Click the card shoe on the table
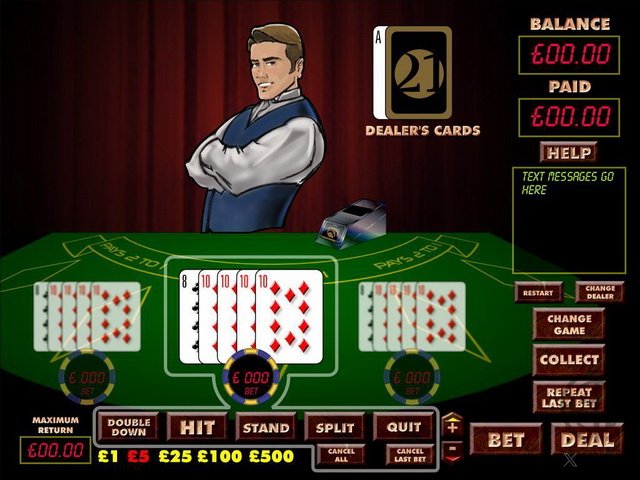The image size is (640, 480). pyautogui.click(x=352, y=223)
